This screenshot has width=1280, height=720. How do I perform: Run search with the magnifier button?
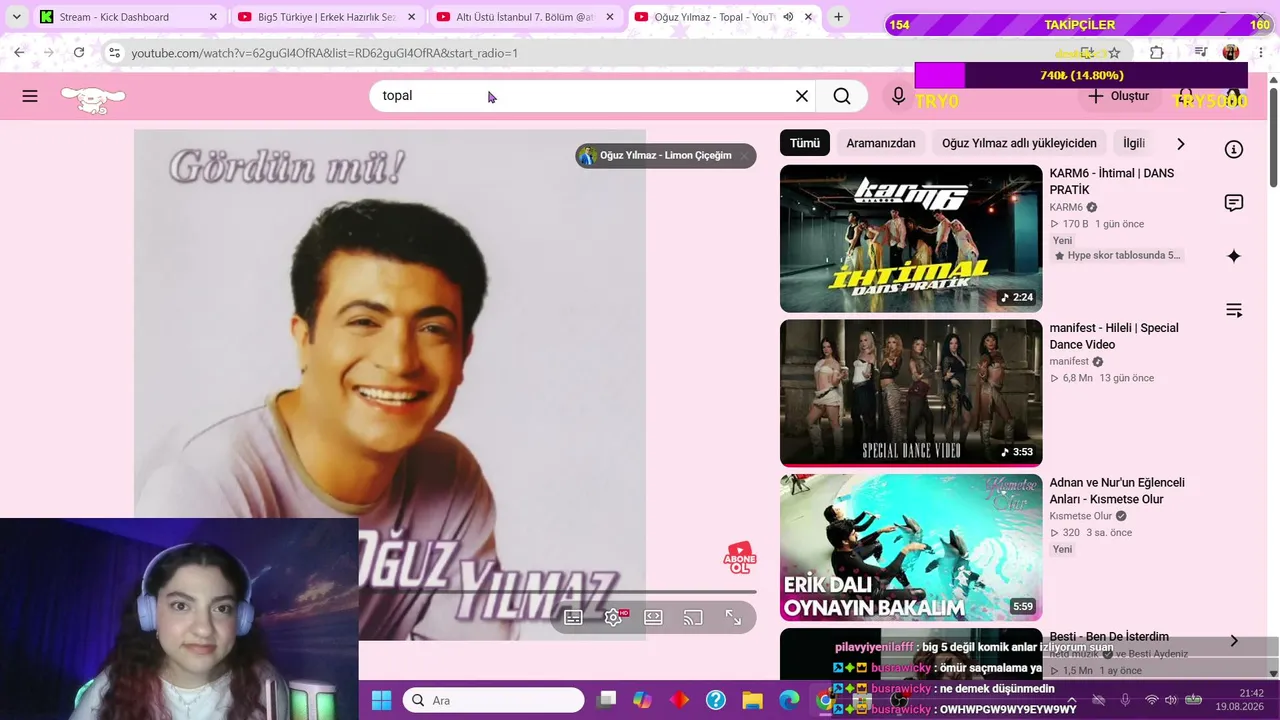(x=842, y=96)
